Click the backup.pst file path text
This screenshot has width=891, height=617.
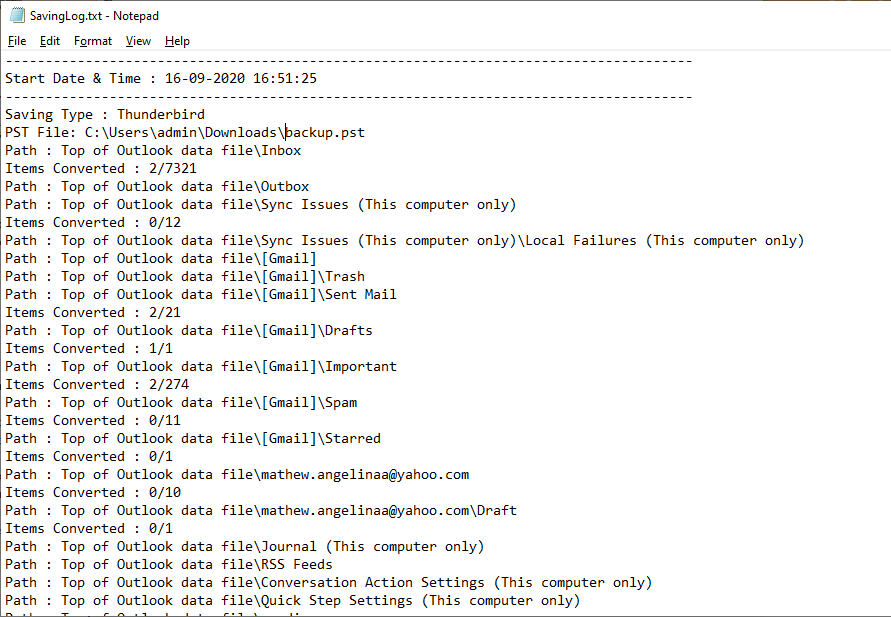pos(224,132)
